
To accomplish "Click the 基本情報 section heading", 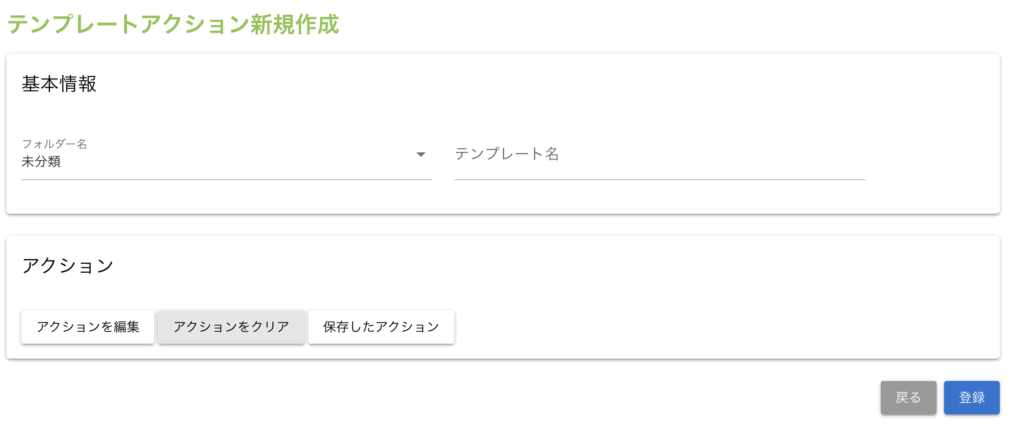I will click(x=59, y=84).
